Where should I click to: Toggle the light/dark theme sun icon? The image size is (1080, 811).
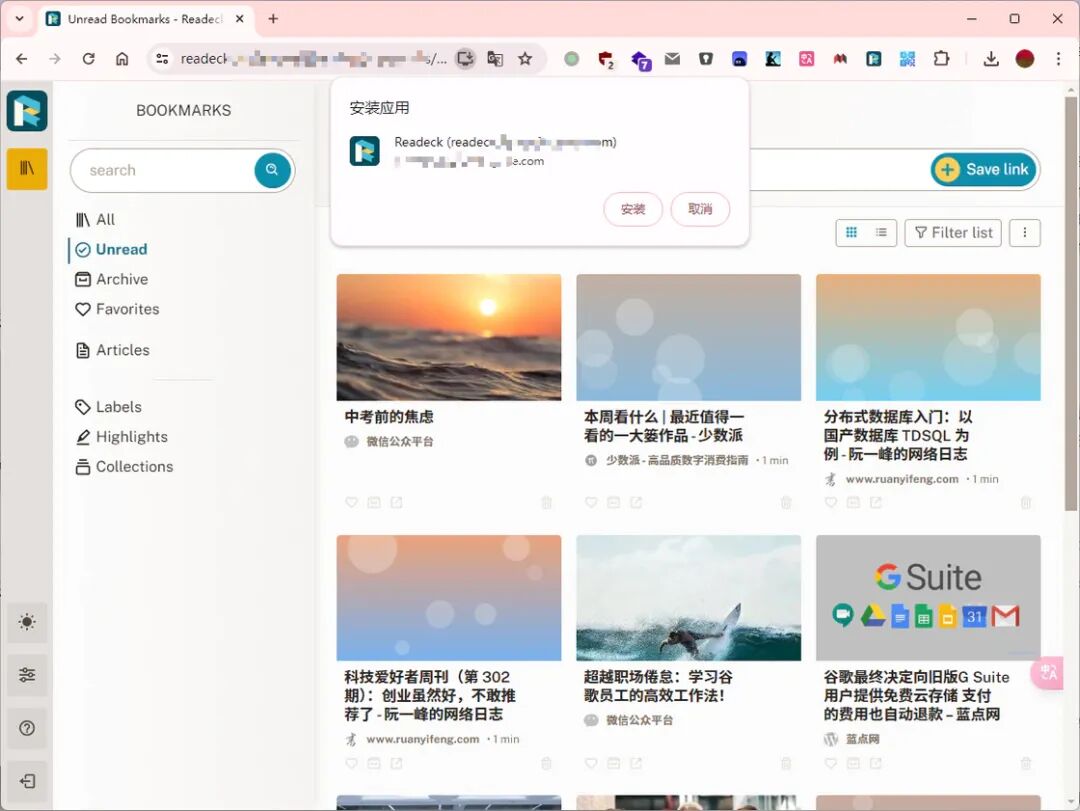point(27,622)
